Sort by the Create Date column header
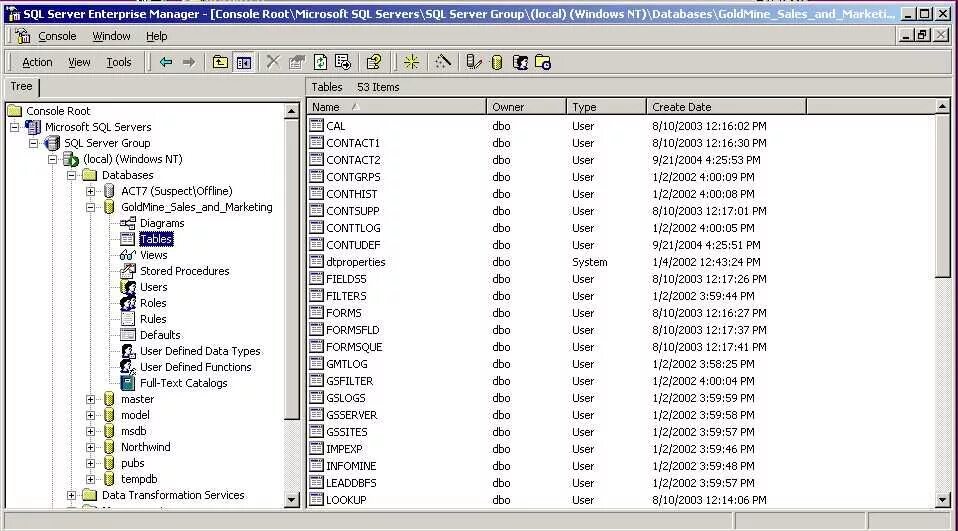The height and width of the screenshot is (531, 958). tap(726, 107)
